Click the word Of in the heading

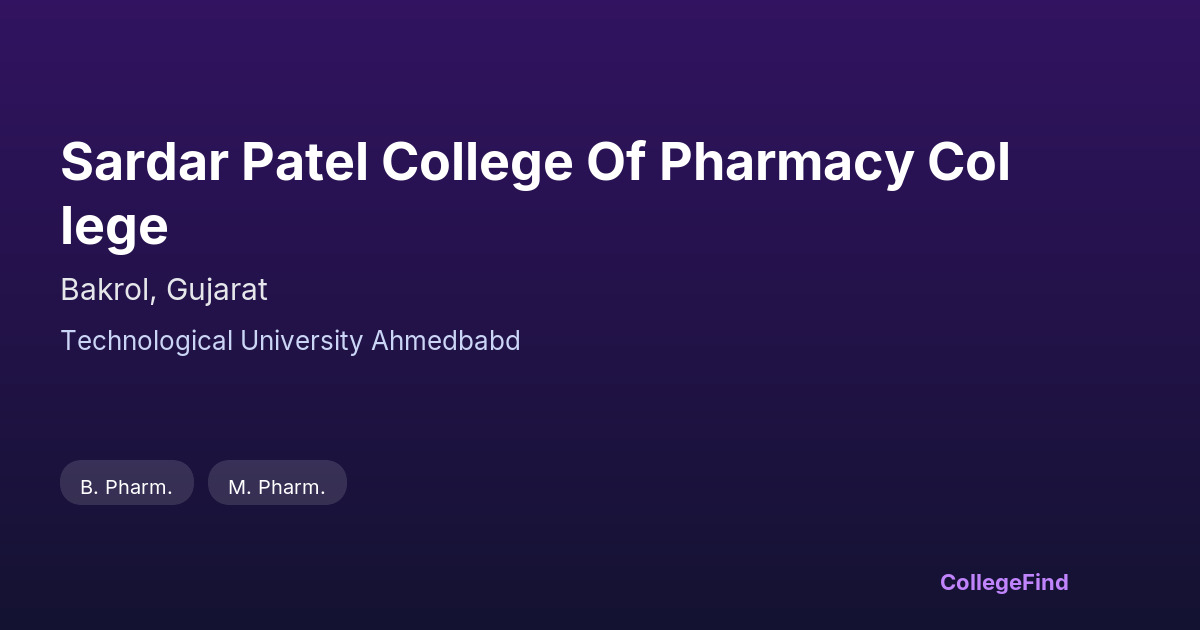pyautogui.click(x=615, y=163)
